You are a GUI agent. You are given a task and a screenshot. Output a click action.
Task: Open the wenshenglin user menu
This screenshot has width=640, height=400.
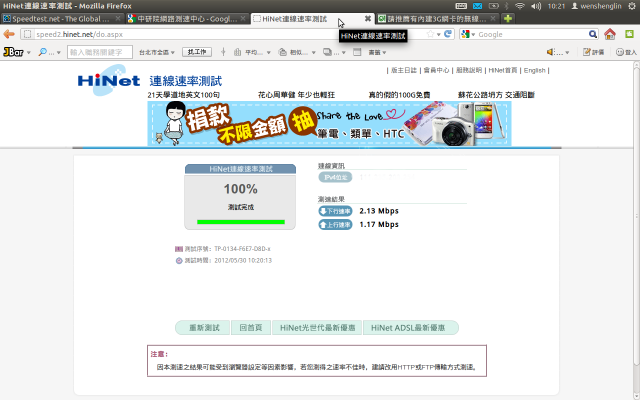point(596,6)
